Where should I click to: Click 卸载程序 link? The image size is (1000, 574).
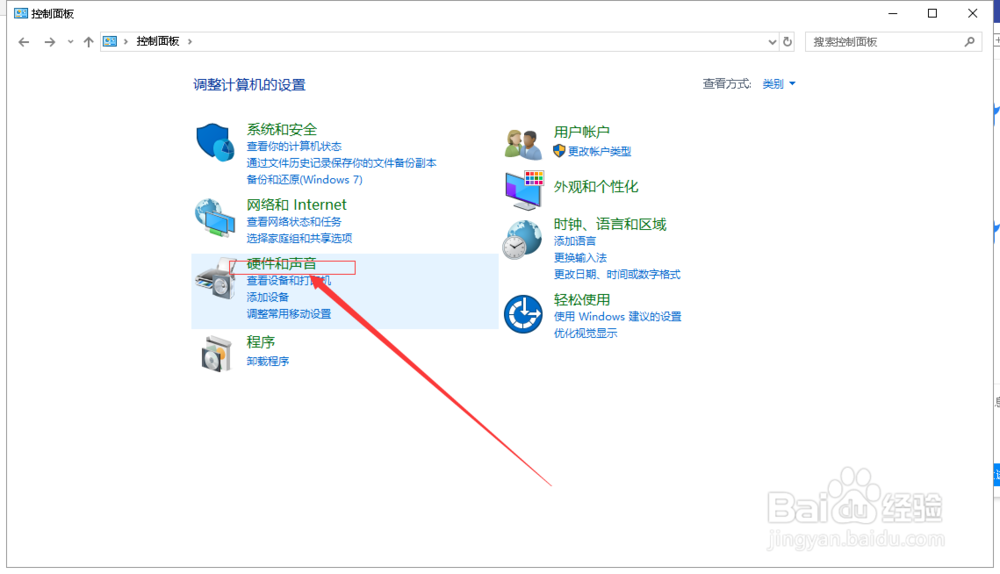pos(267,362)
